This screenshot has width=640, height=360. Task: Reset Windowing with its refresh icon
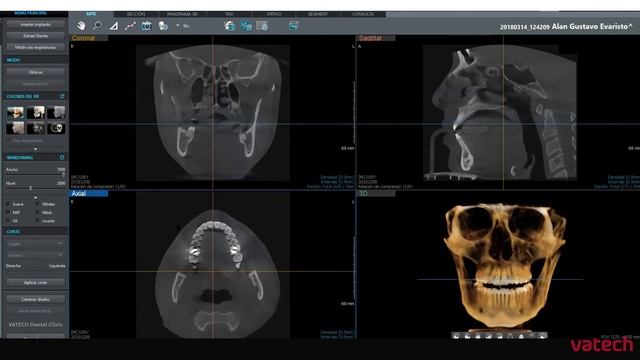[62, 157]
